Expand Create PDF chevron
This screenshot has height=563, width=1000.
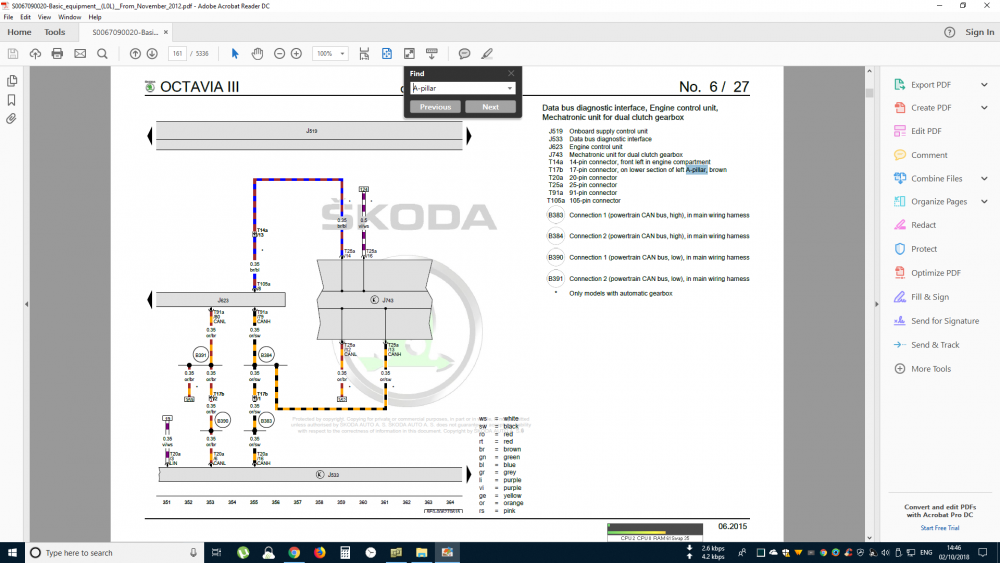point(984,108)
